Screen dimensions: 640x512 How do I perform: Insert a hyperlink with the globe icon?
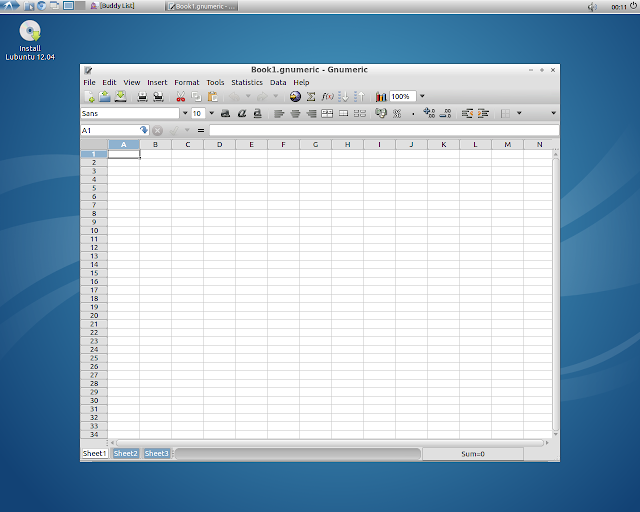pyautogui.click(x=295, y=97)
